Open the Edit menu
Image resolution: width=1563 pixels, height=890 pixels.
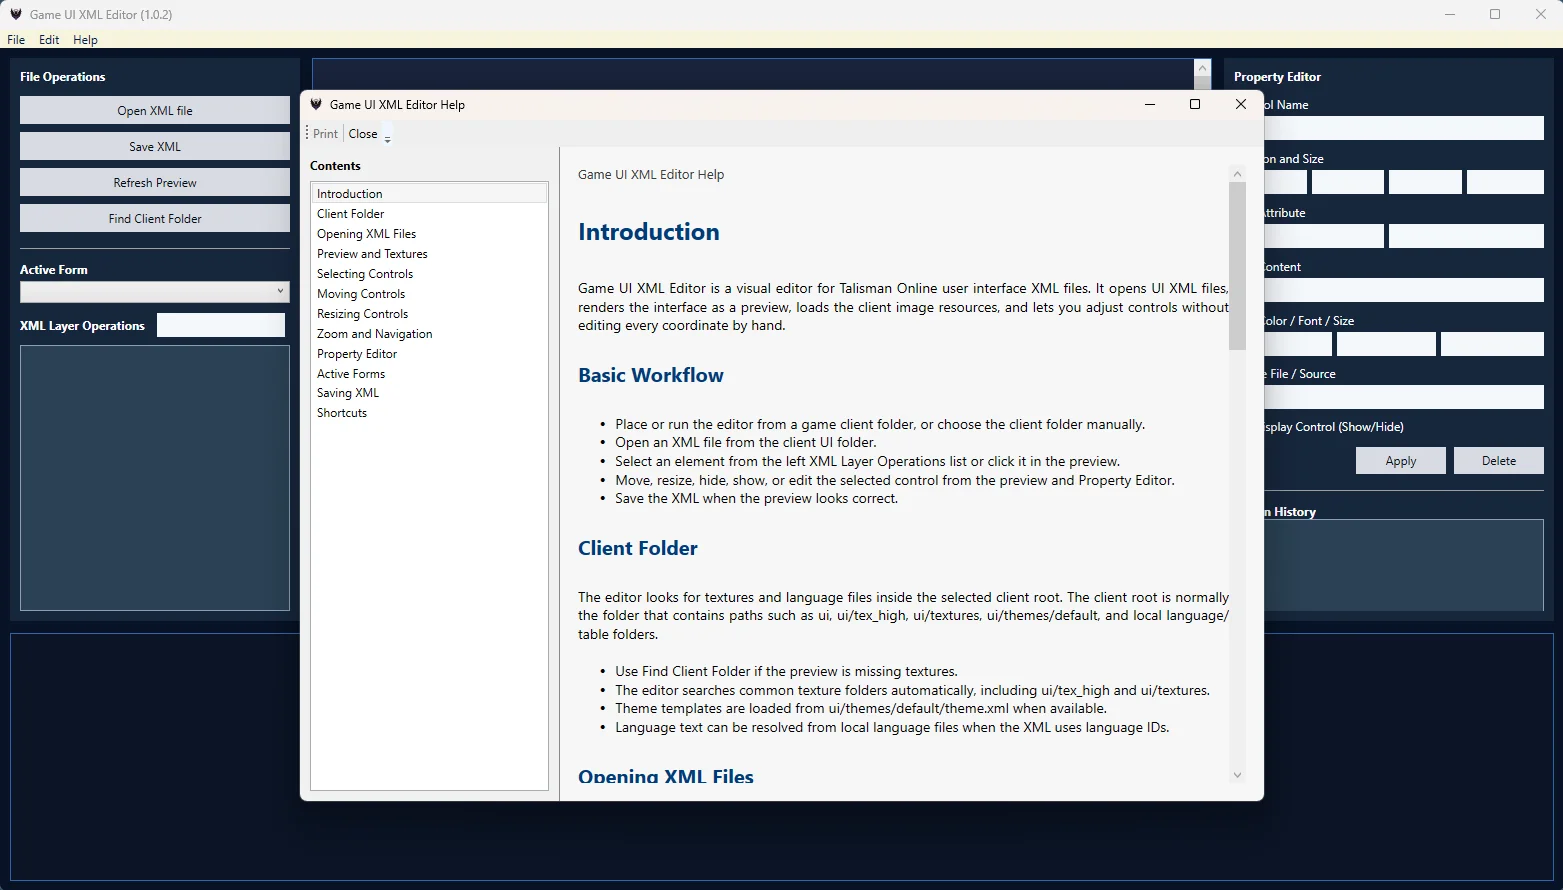pyautogui.click(x=49, y=40)
